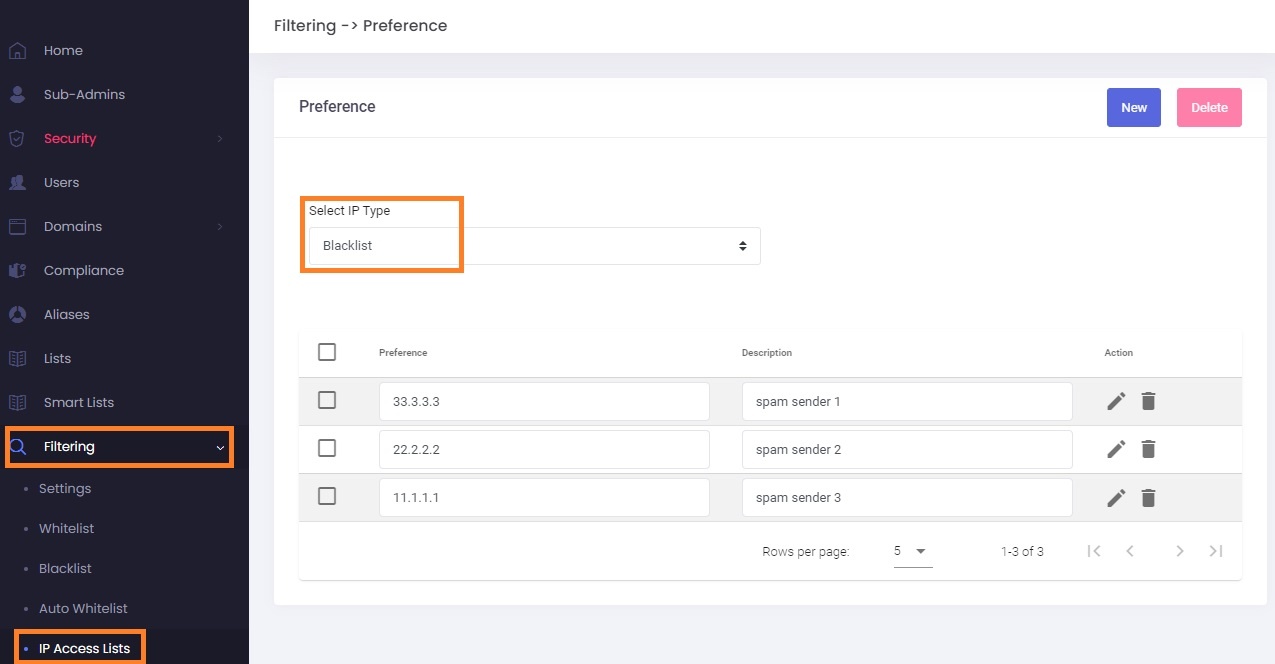Image resolution: width=1275 pixels, height=664 pixels.
Task: Edit the 33.3.3.3 row with pencil icon
Action: (1116, 401)
